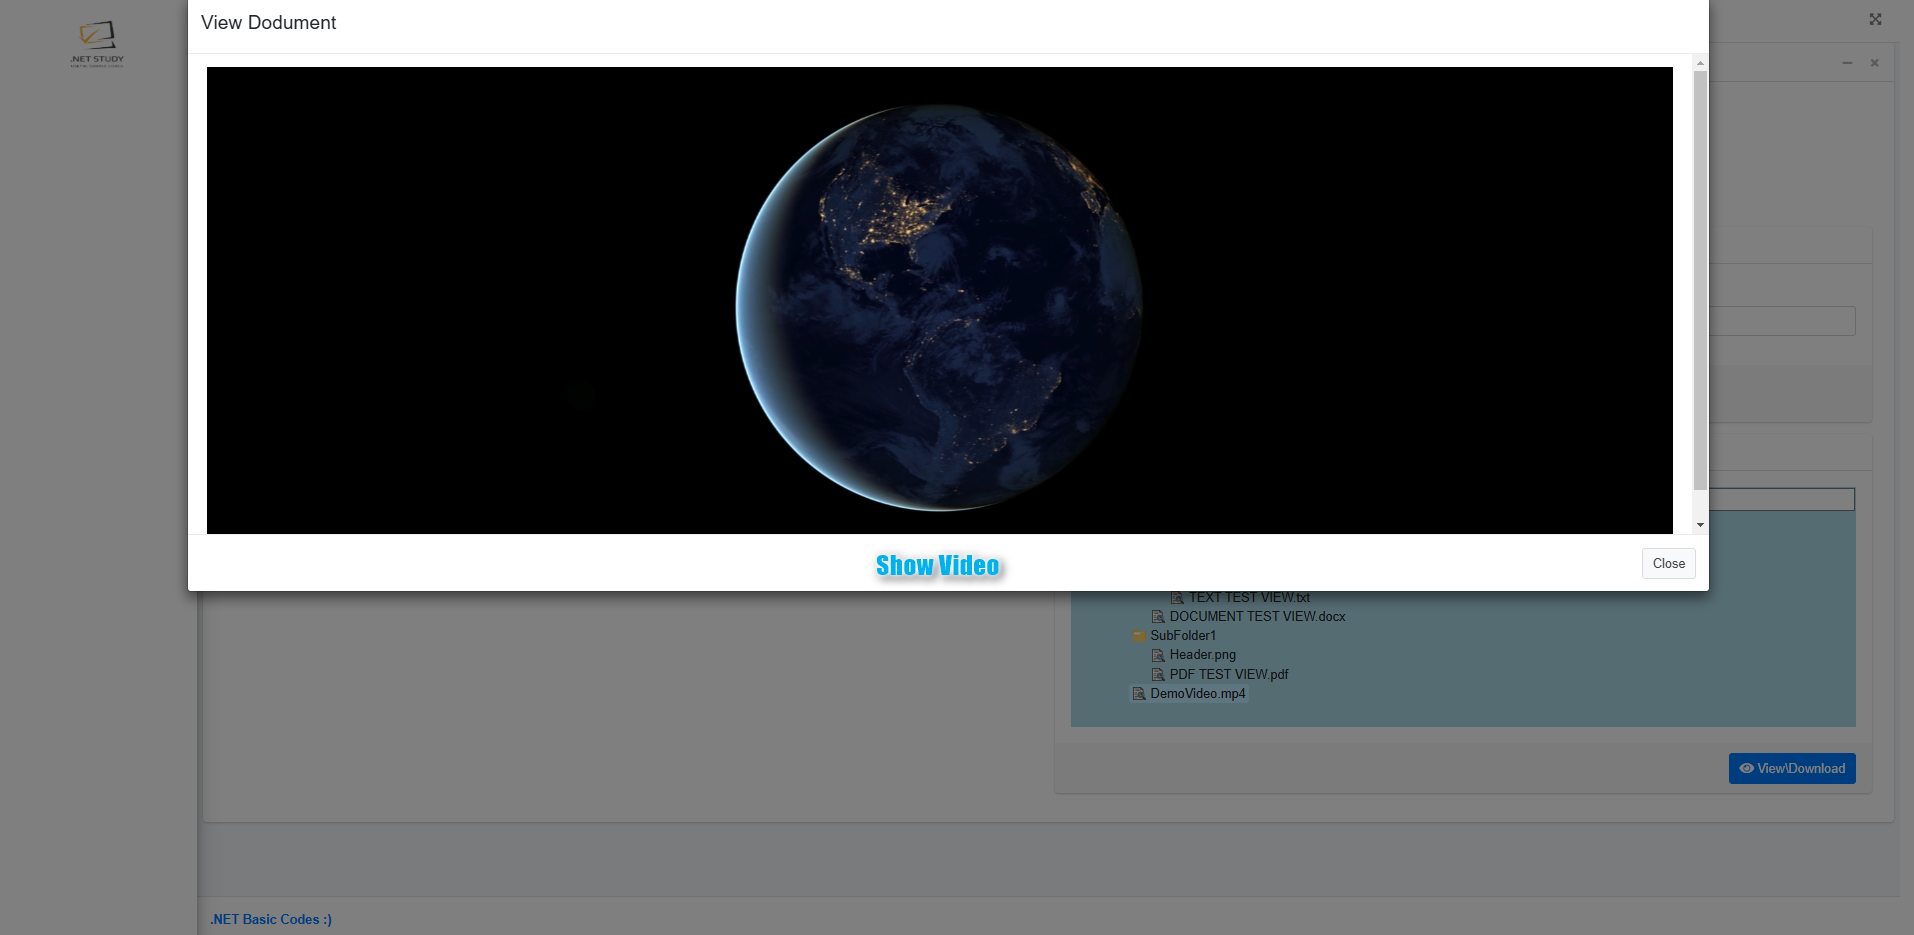Expand the SubFolder1 folder node

(1183, 636)
